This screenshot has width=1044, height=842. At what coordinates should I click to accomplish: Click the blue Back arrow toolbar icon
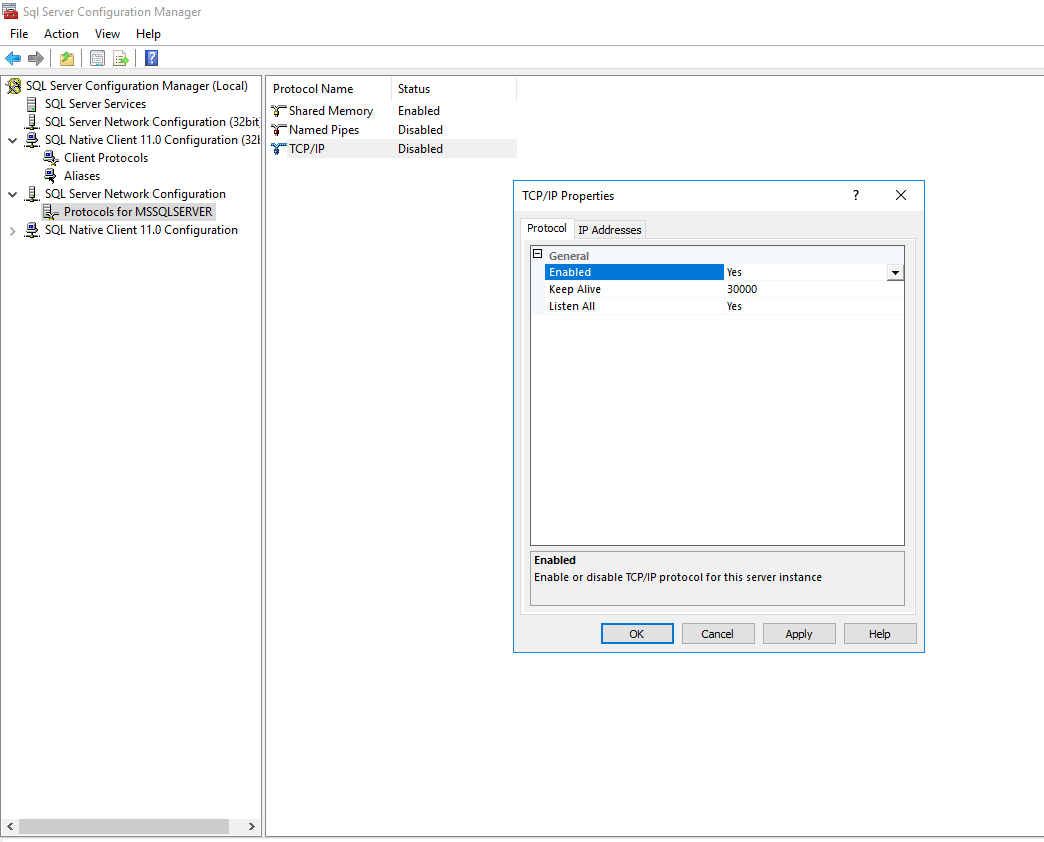tap(13, 58)
